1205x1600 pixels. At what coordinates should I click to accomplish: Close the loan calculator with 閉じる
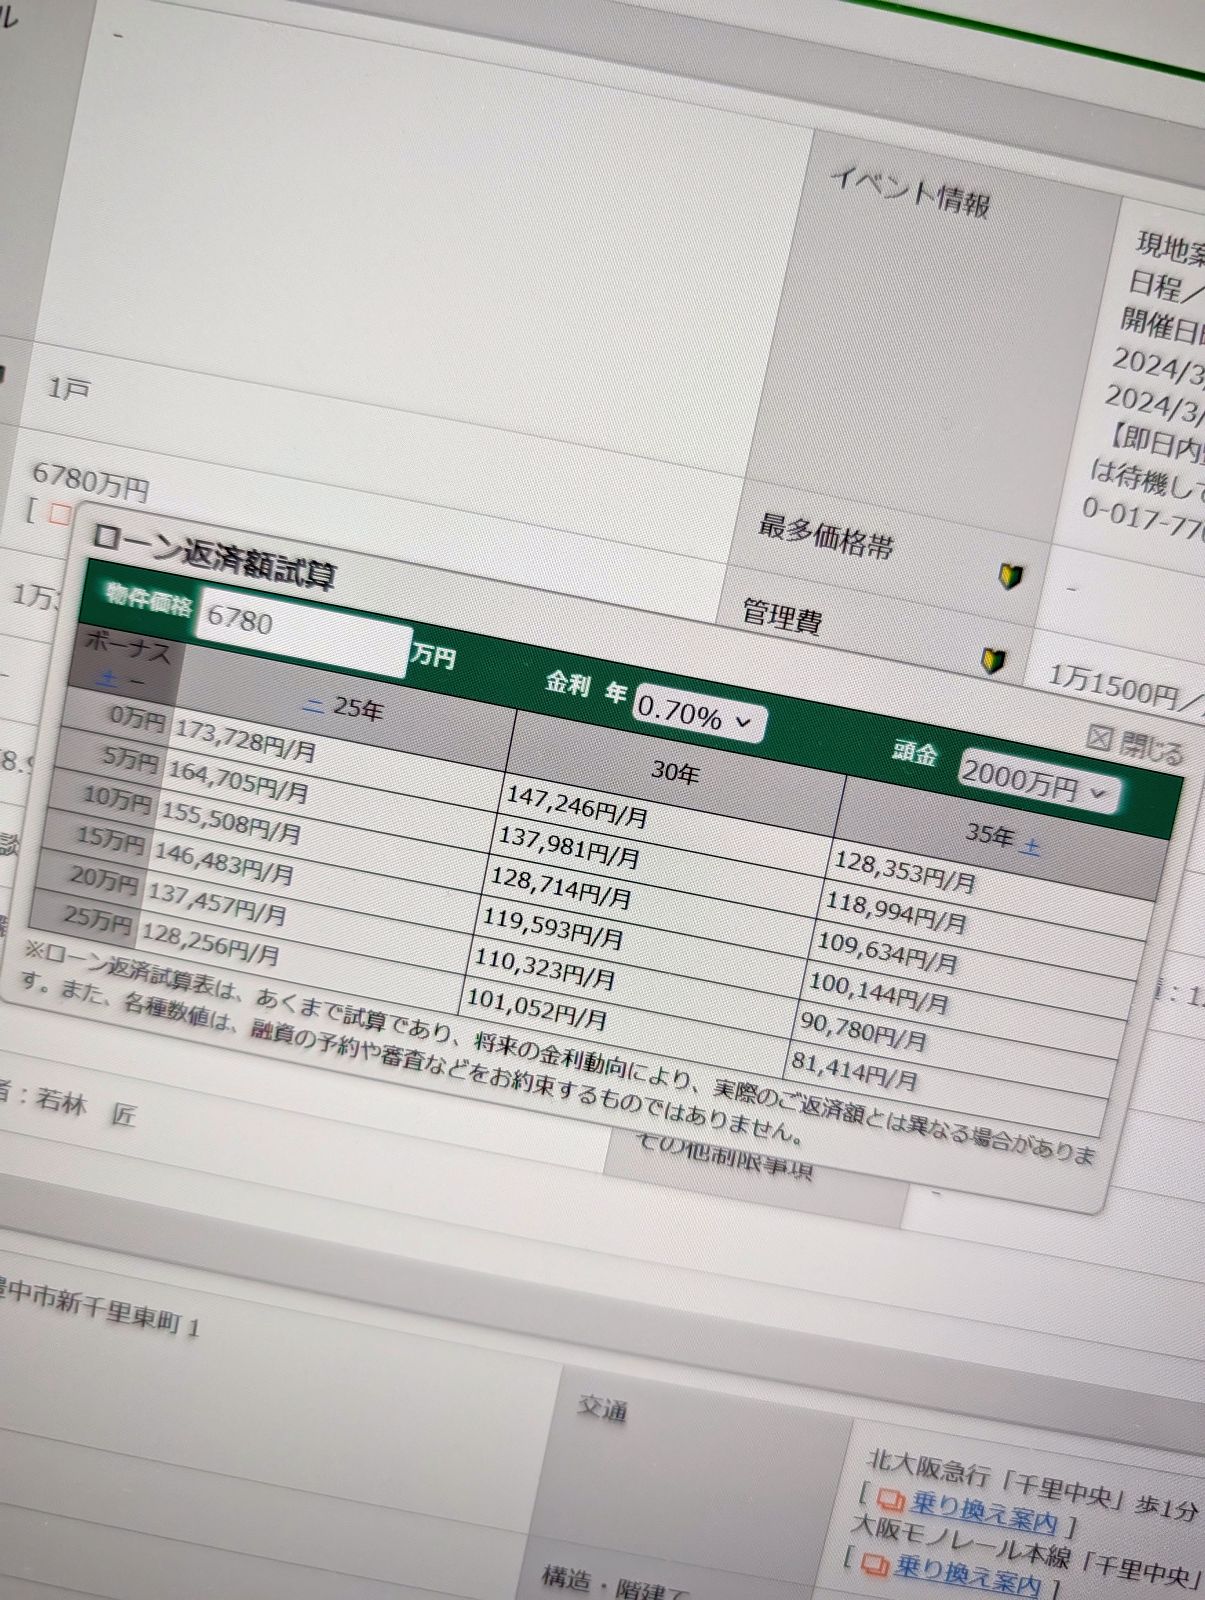pos(1134,745)
